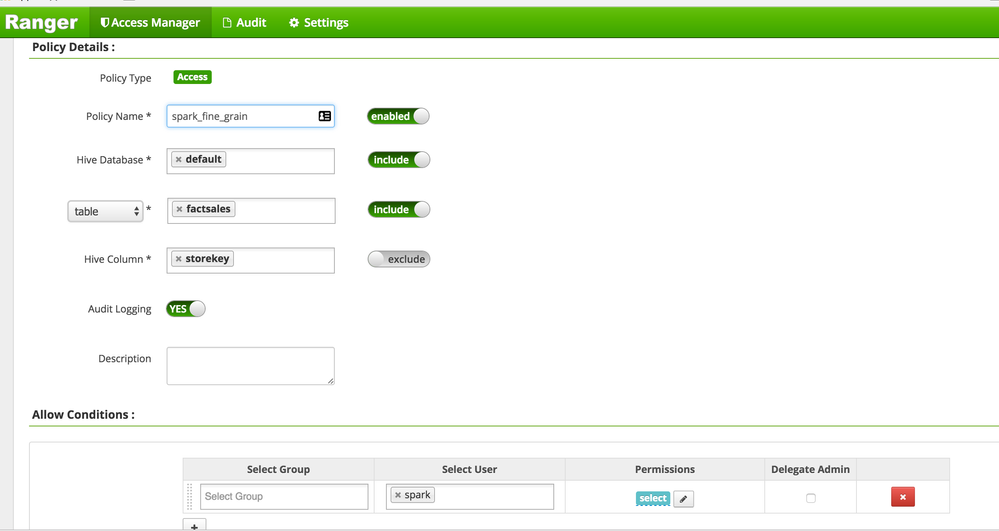The width and height of the screenshot is (999, 531).
Task: Click the Access Manager shield icon
Action: point(104,23)
